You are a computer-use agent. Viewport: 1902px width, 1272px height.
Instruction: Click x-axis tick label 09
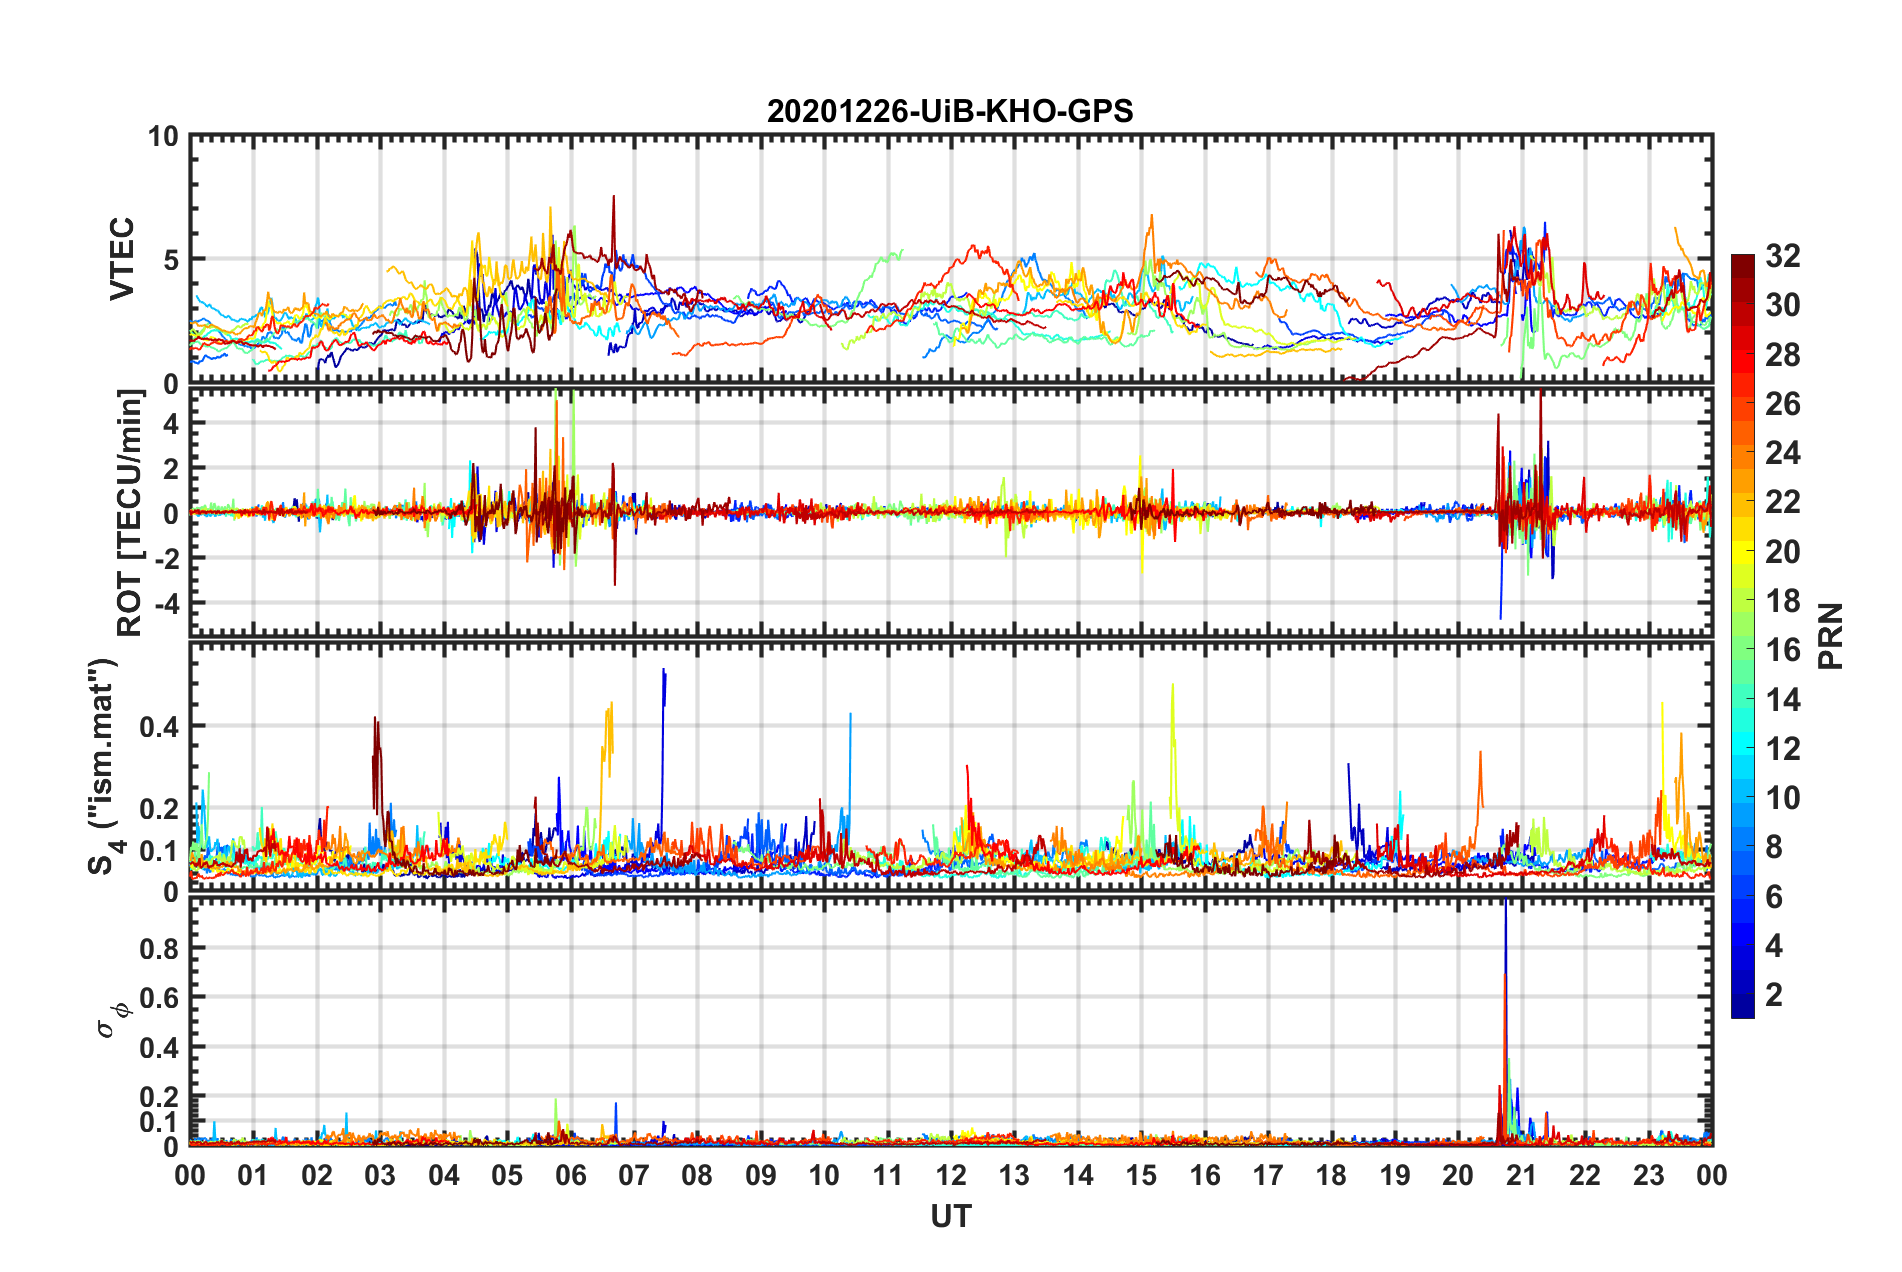[x=761, y=1175]
